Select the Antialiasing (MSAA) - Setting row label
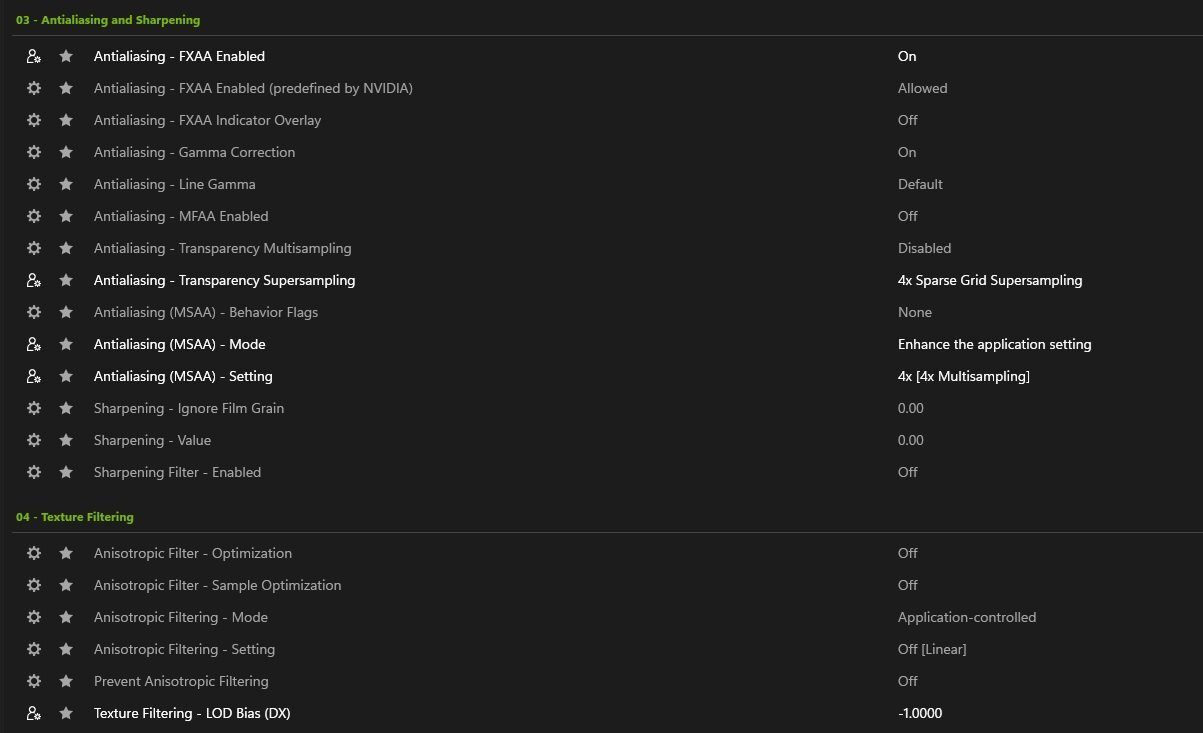1203x733 pixels. coord(183,376)
